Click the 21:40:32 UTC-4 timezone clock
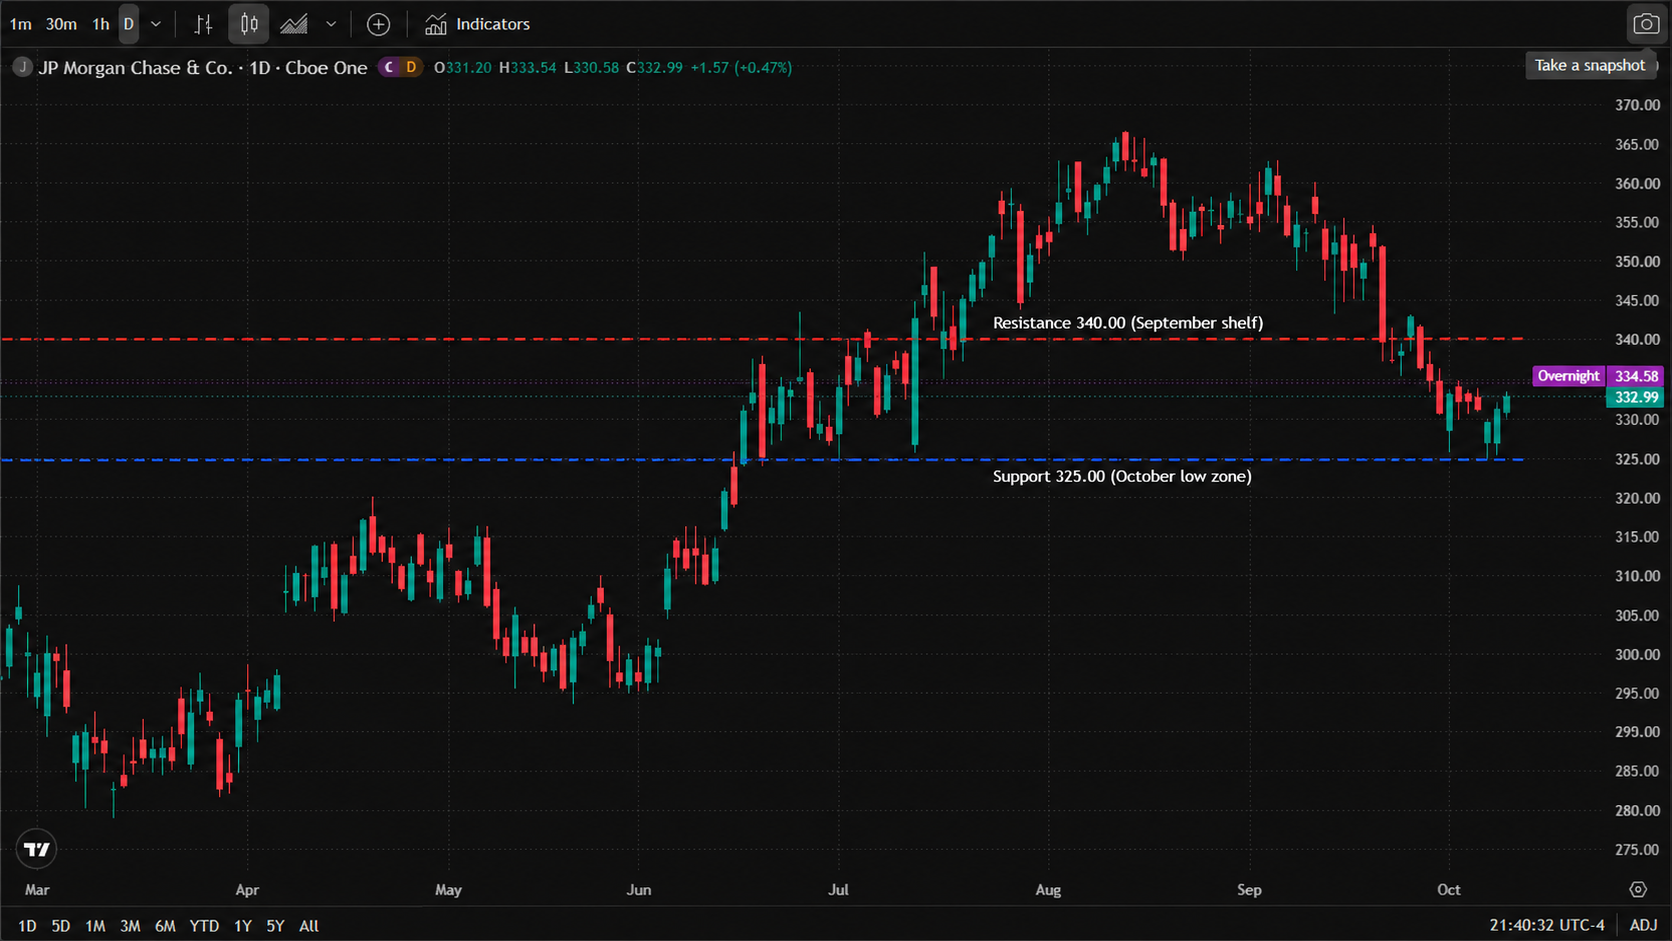The image size is (1672, 941). click(1547, 926)
